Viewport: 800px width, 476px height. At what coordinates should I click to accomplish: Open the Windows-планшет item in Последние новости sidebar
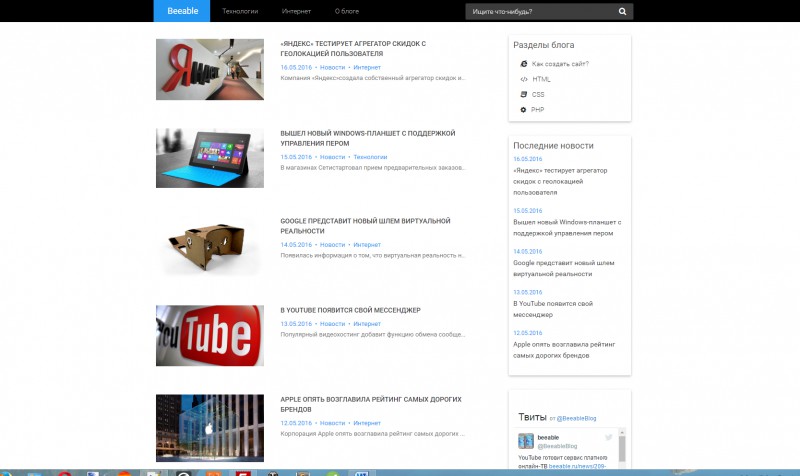[x=567, y=228]
